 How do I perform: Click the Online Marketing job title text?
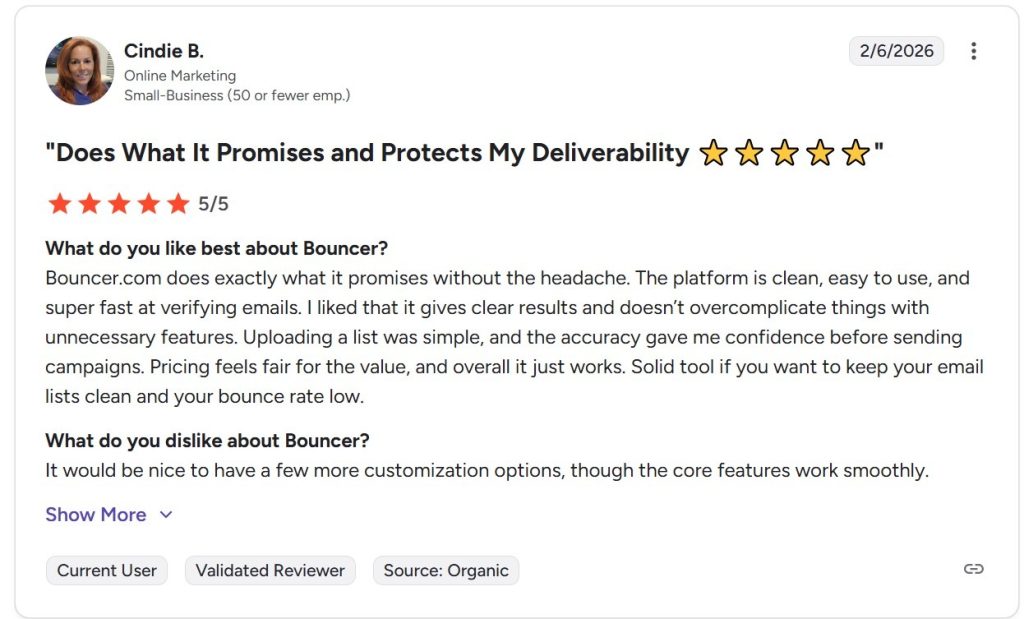(x=179, y=75)
